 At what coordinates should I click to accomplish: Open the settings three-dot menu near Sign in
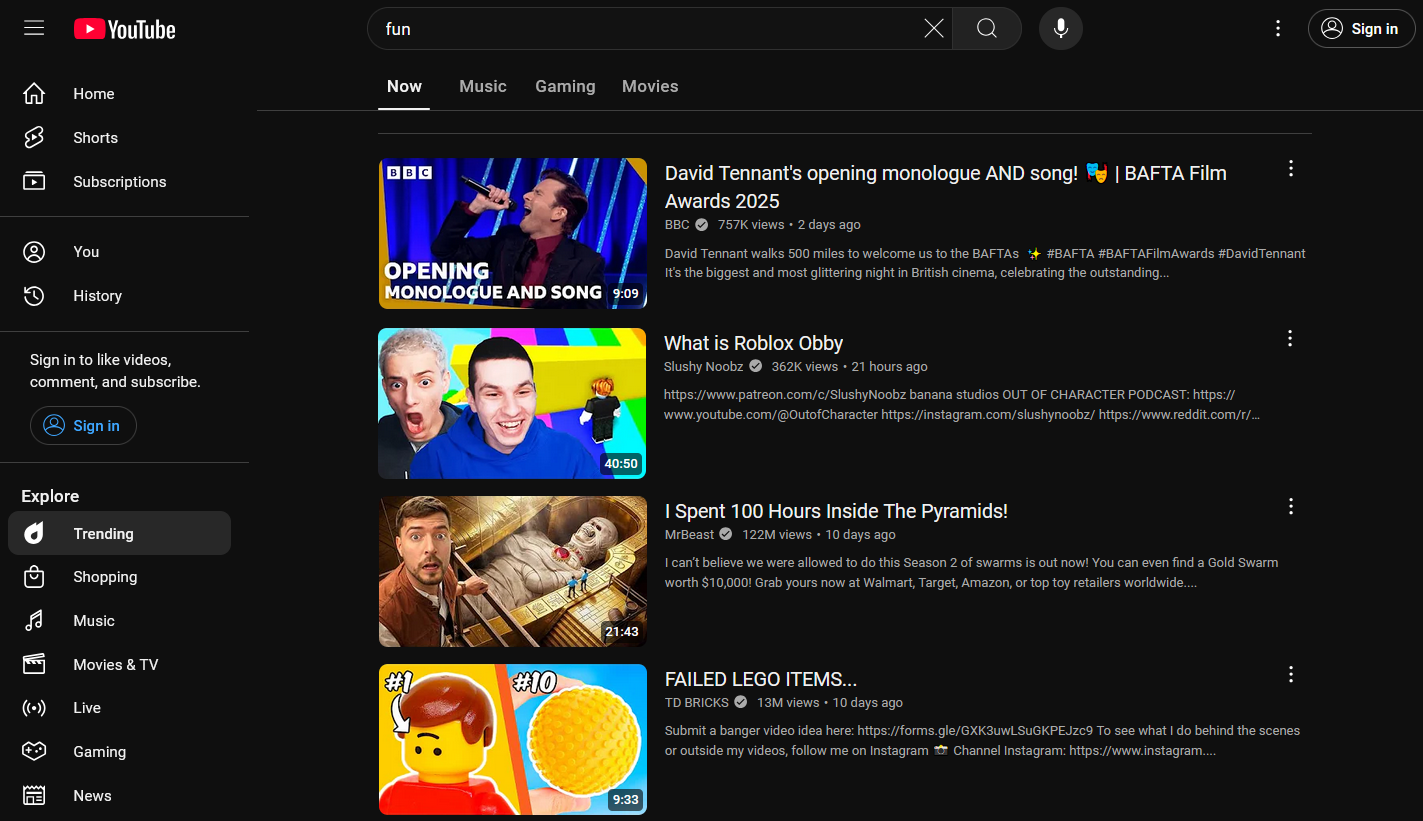coord(1278,28)
